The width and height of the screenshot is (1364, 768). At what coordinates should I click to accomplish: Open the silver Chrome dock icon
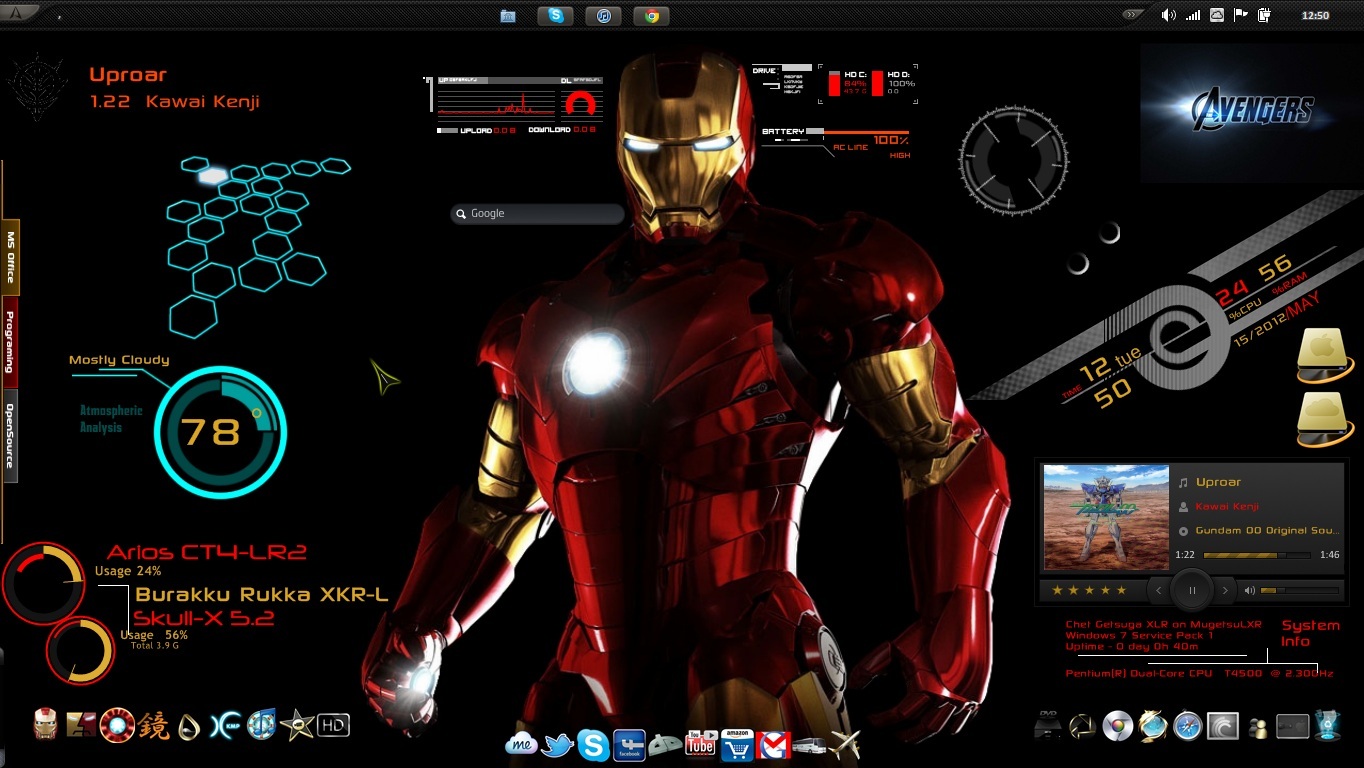(1117, 726)
